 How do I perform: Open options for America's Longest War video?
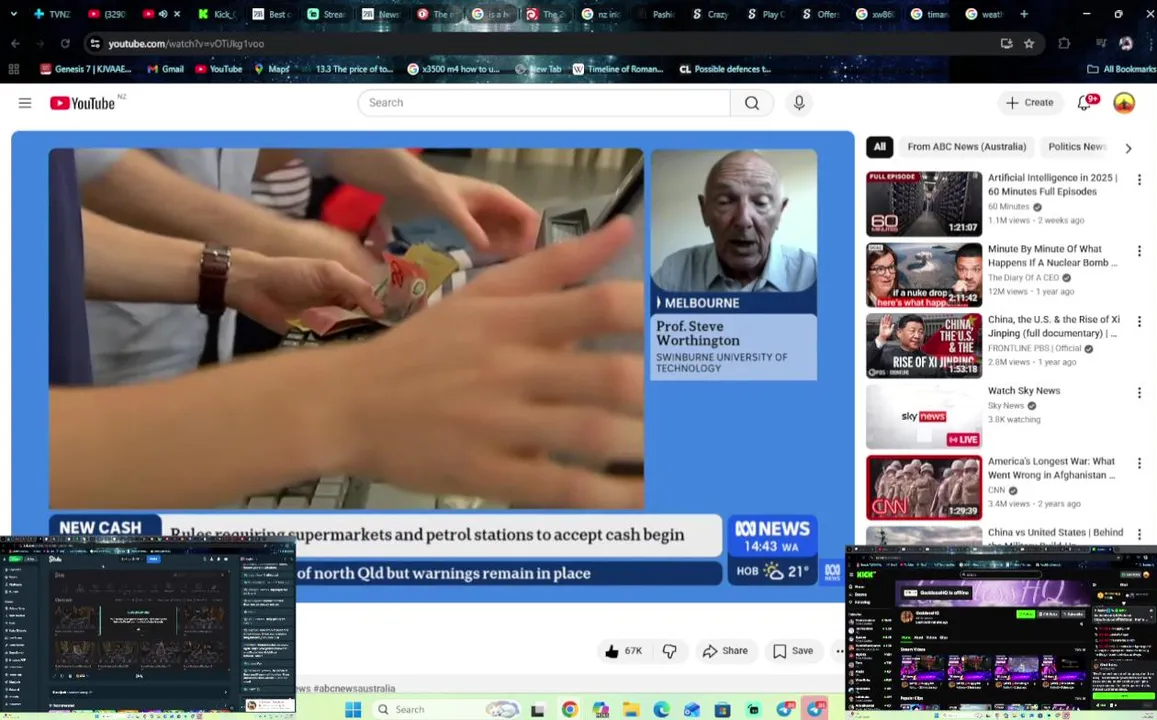(x=1139, y=463)
